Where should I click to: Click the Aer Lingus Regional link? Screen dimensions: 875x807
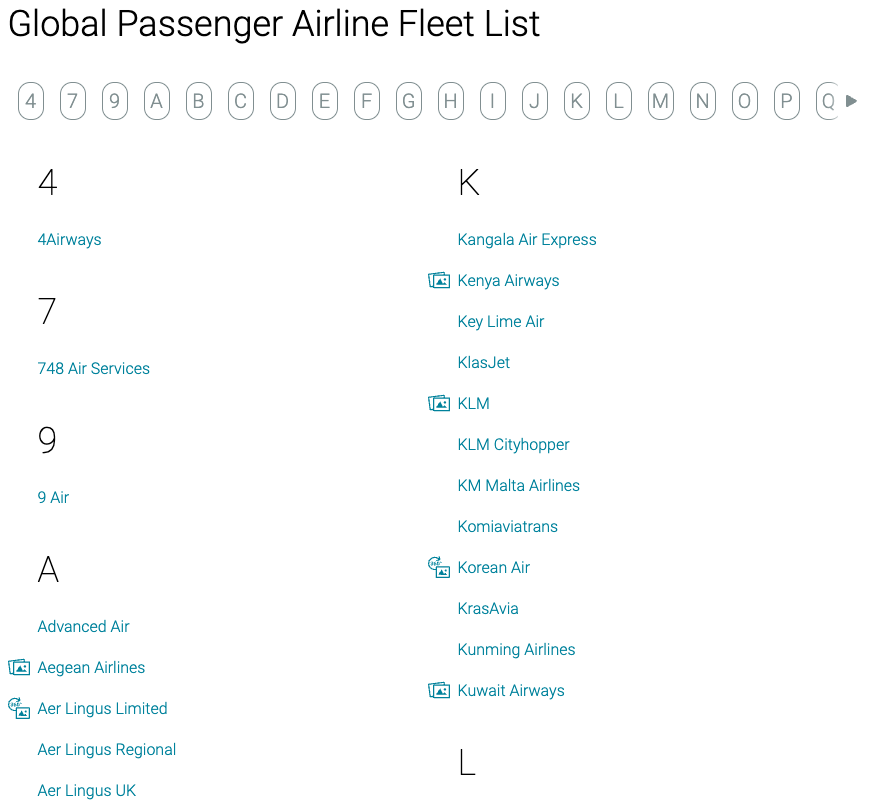tap(107, 750)
